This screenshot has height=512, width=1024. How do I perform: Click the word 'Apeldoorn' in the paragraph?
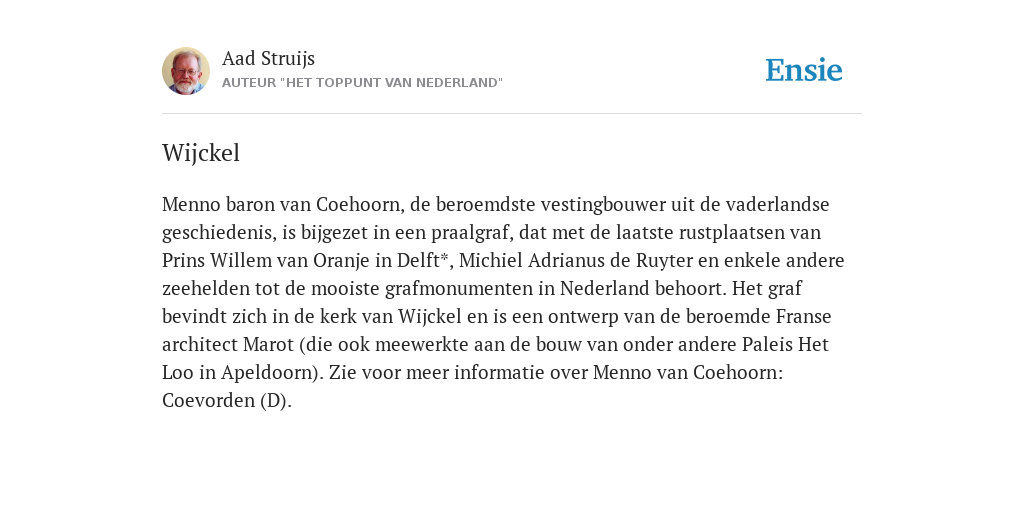(268, 373)
